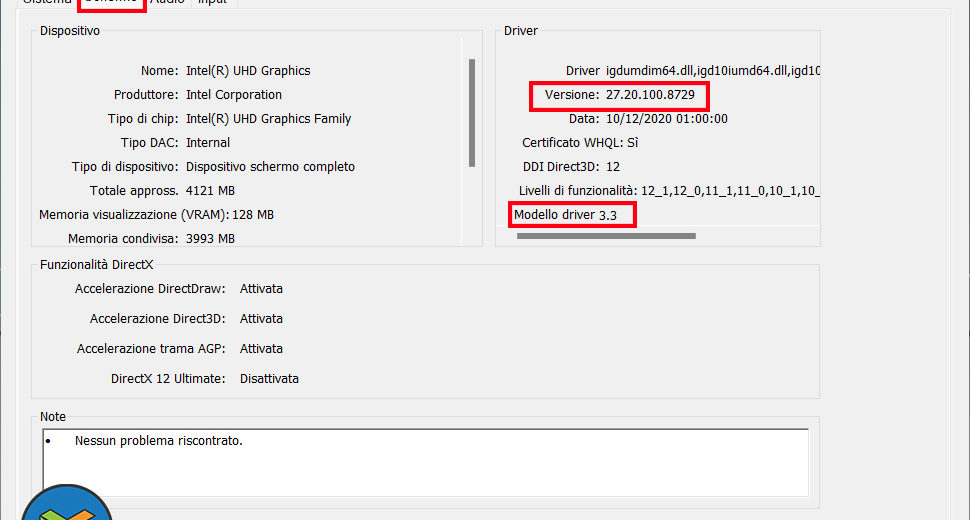Click the 'Certificato WHQL: Sì' line

tap(580, 143)
